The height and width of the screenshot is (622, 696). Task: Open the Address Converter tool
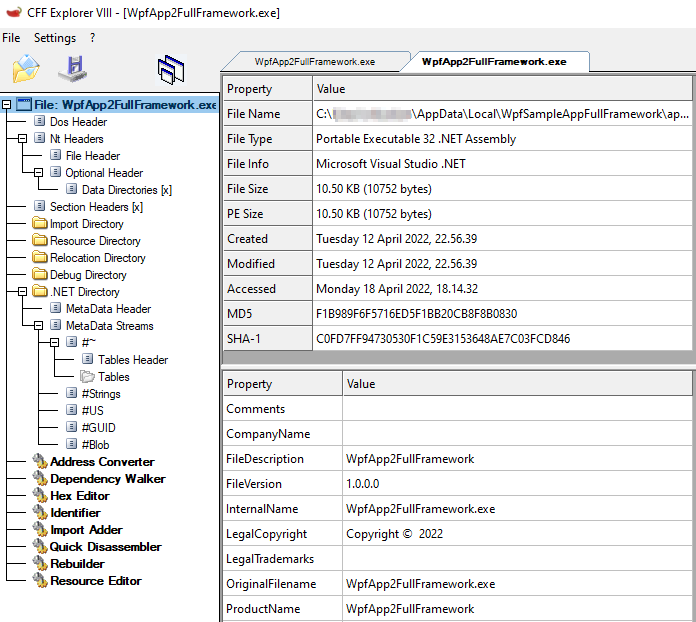coord(102,462)
